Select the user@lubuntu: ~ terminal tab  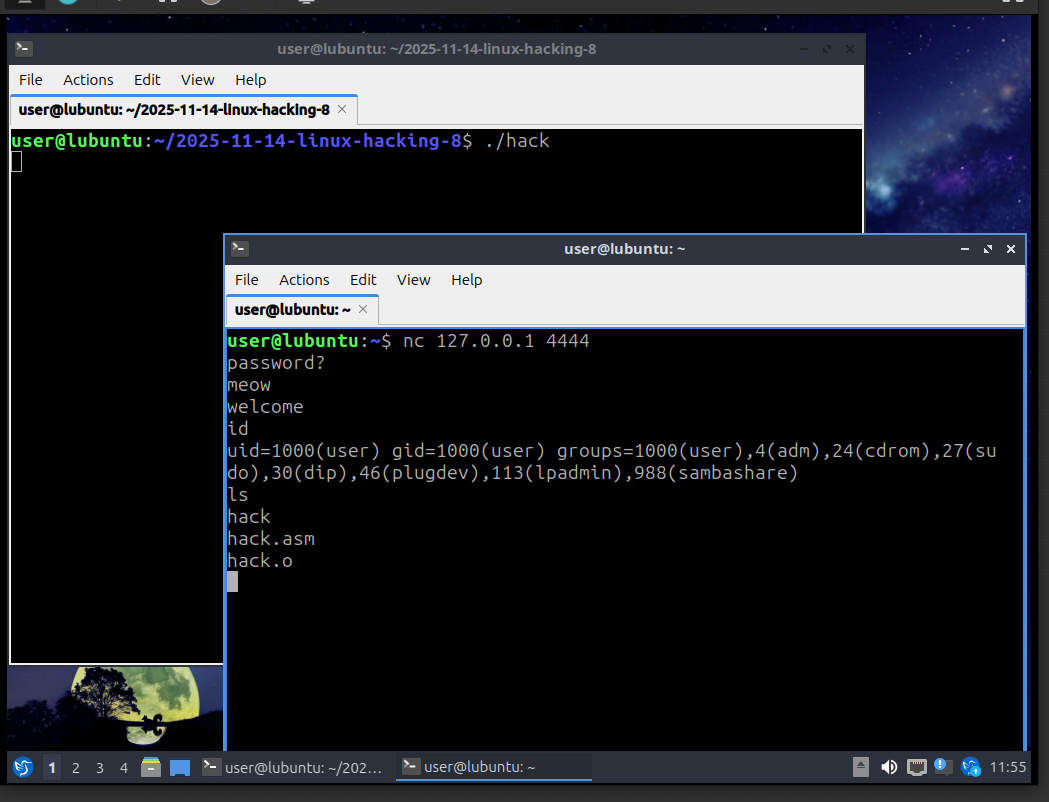coord(292,310)
